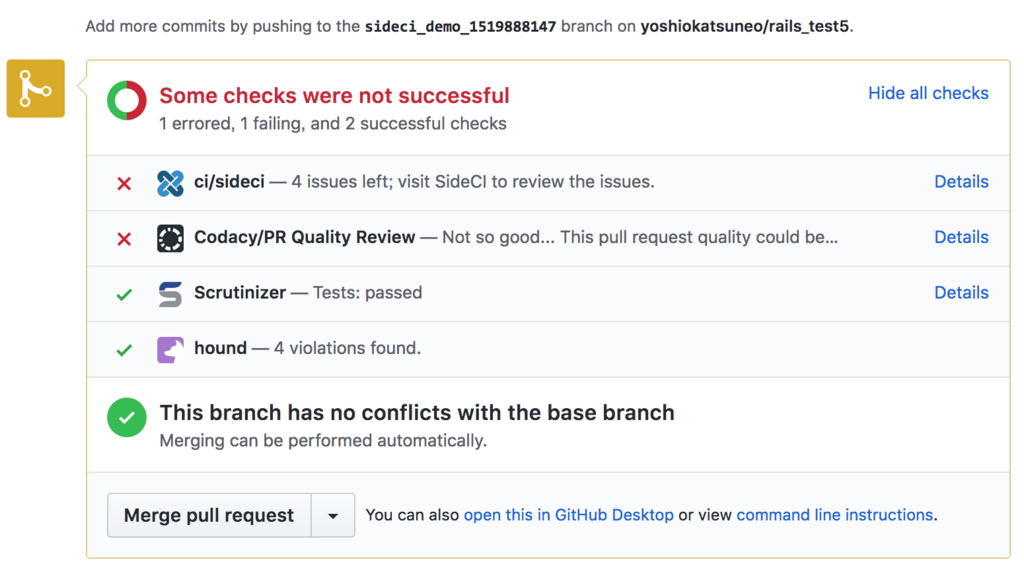
Task: Click the Some checks were not successful heading
Action: pos(334,95)
